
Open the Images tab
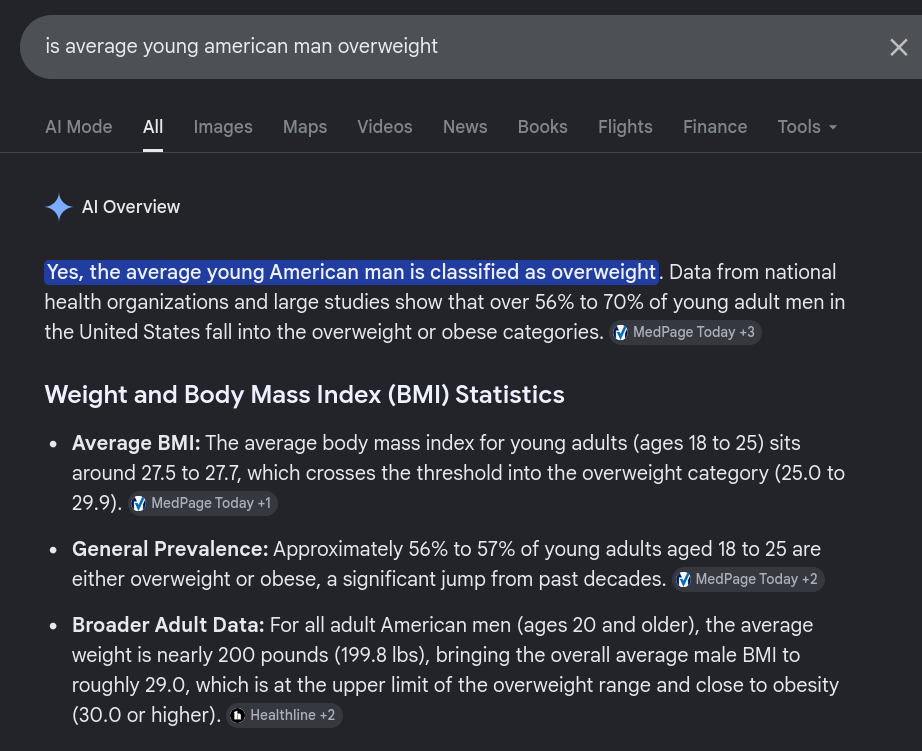pyautogui.click(x=223, y=126)
